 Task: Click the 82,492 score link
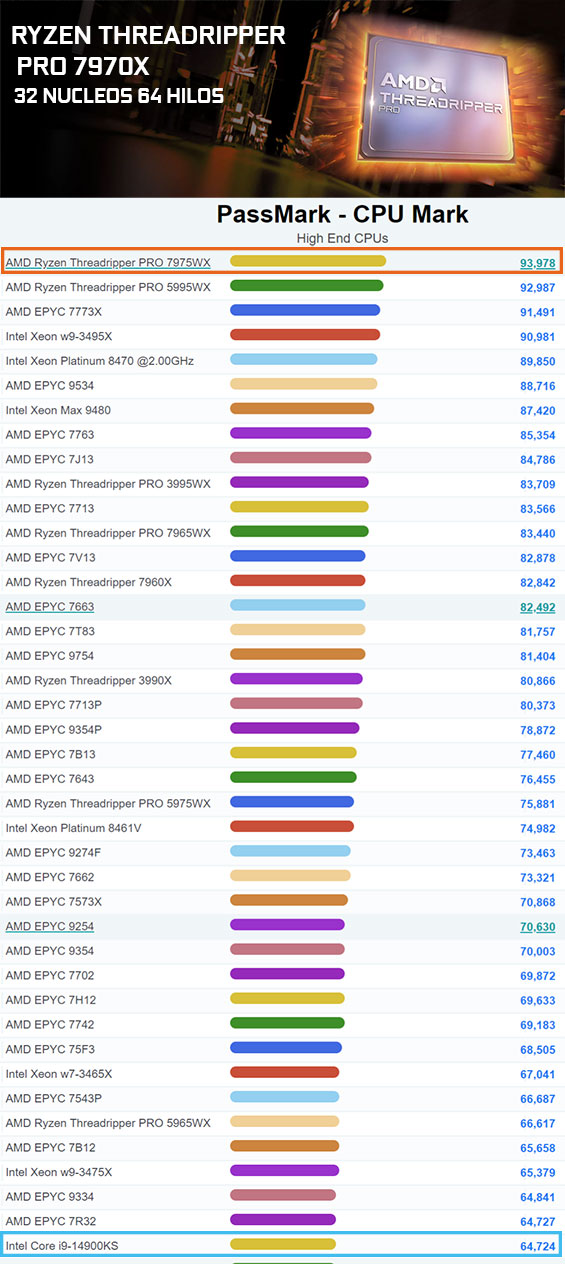coord(537,607)
